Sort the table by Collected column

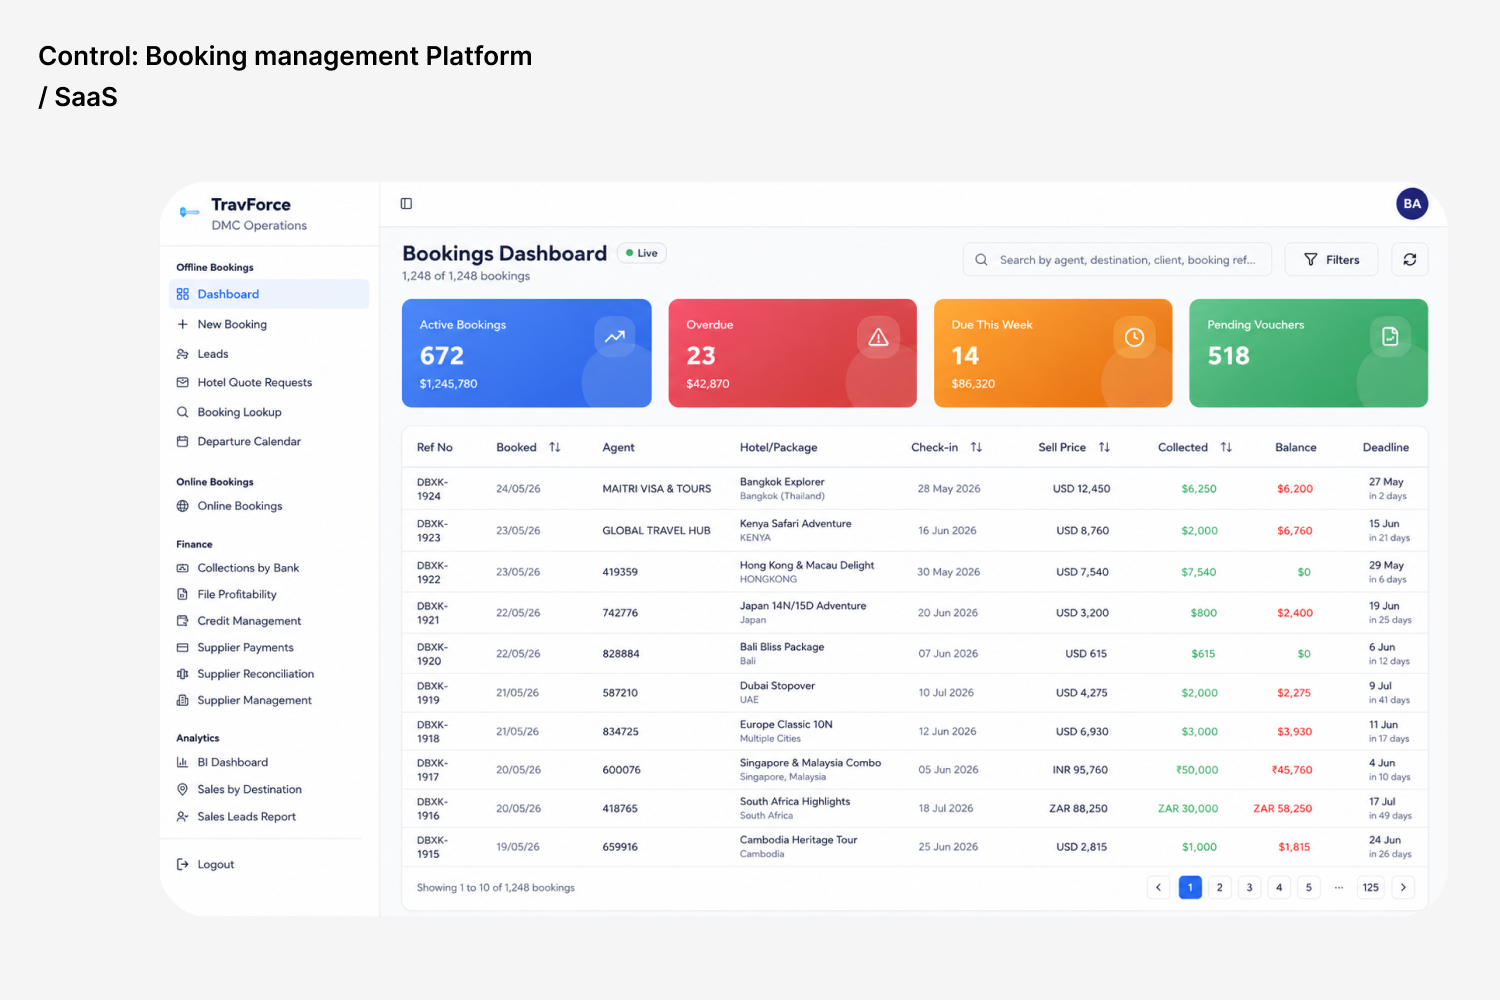1226,447
